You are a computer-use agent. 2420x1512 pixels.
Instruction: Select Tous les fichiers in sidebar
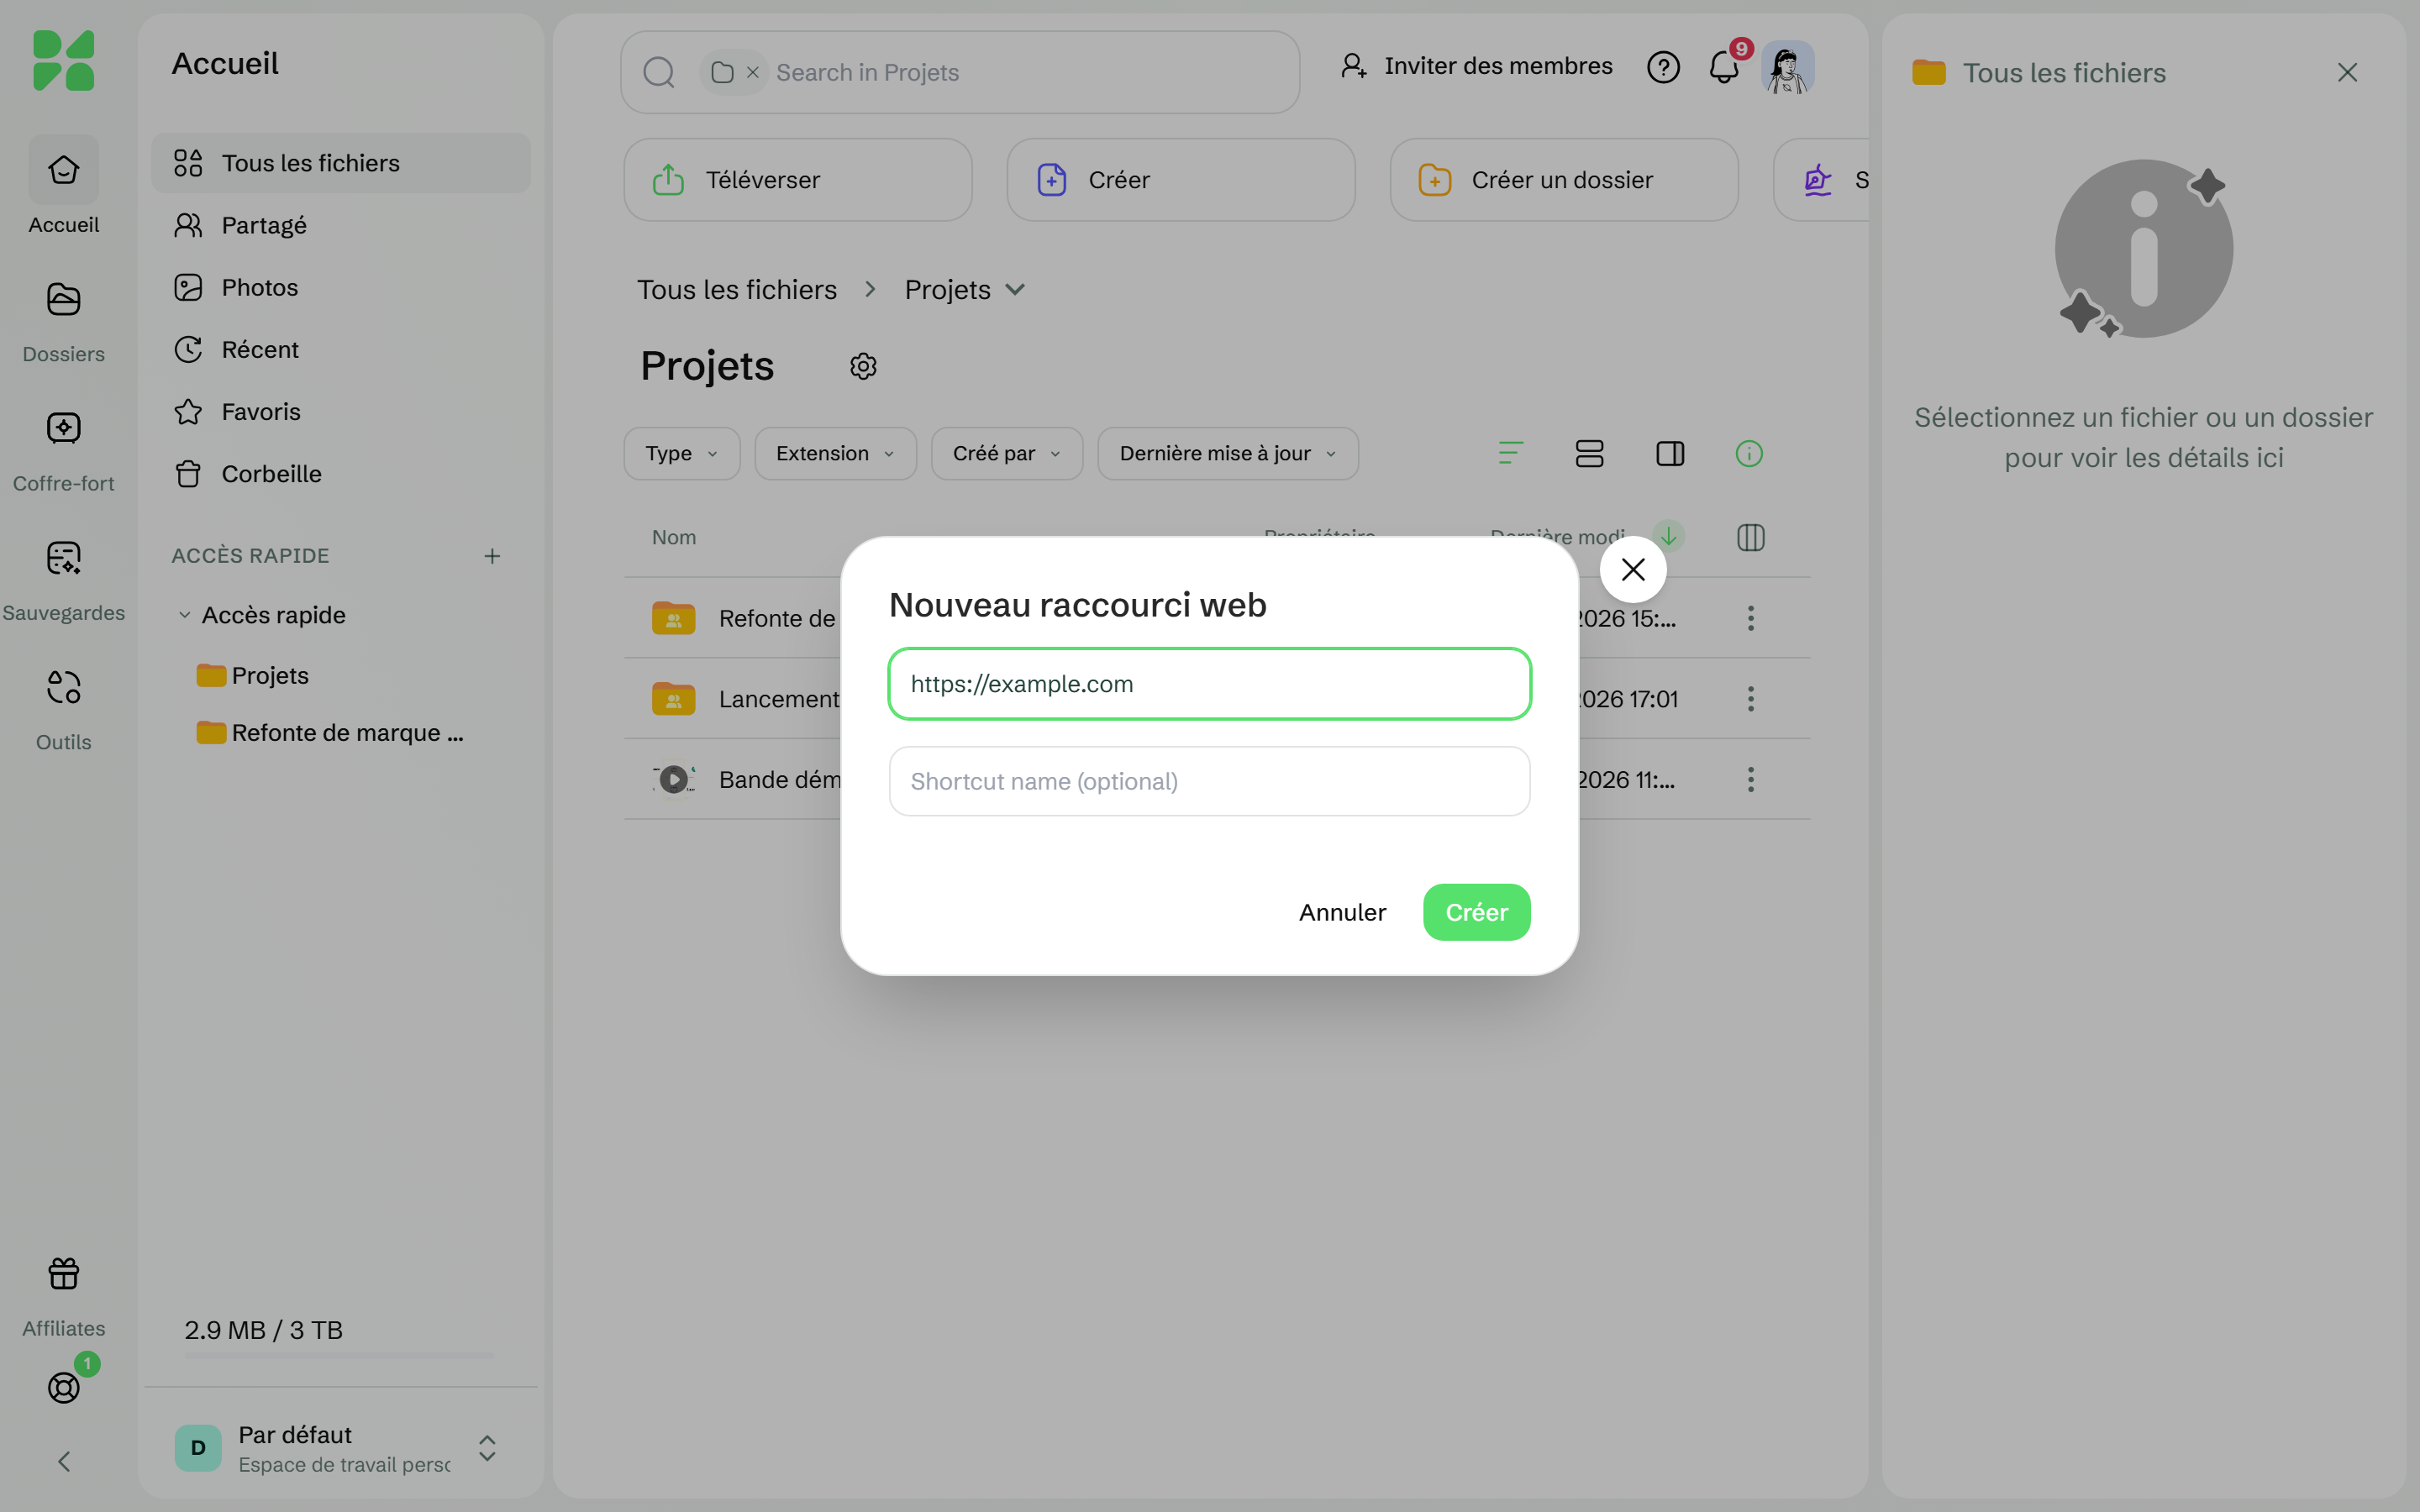point(340,163)
